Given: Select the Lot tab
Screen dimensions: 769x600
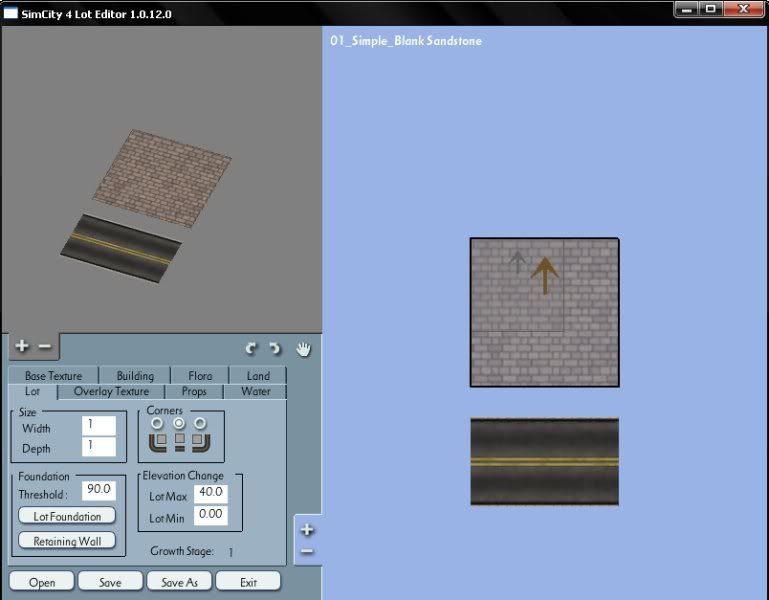Looking at the screenshot, I should 32,391.
